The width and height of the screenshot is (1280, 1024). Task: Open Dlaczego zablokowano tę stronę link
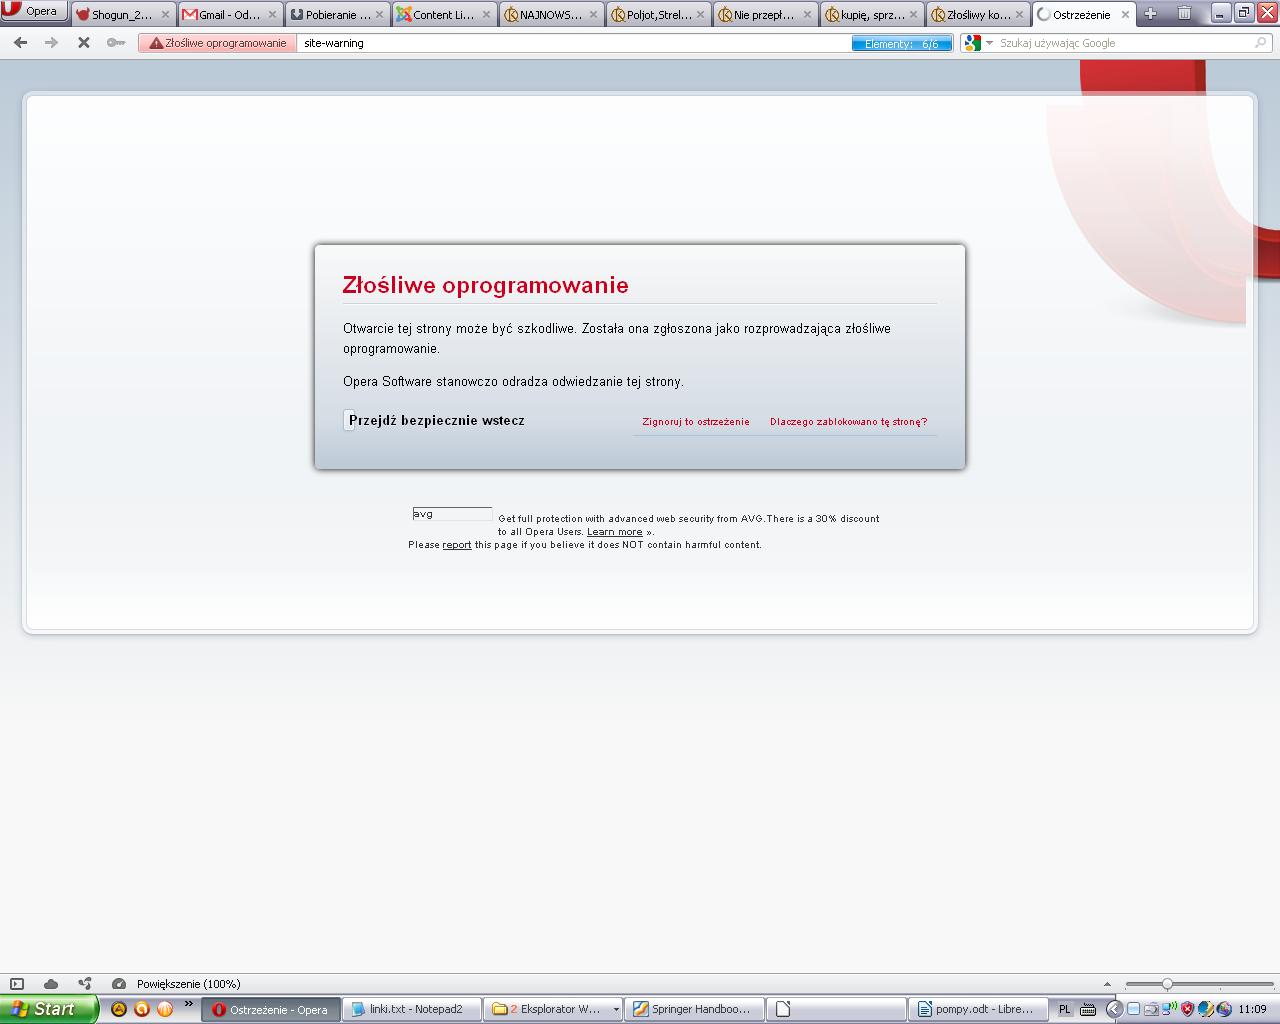coord(849,422)
